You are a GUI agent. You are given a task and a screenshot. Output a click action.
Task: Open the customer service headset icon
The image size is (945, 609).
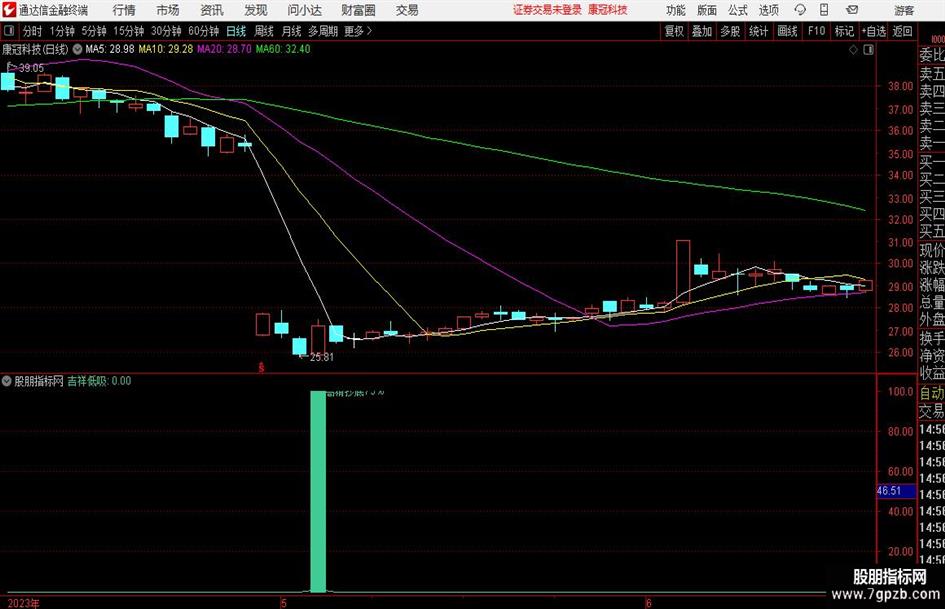(x=800, y=10)
